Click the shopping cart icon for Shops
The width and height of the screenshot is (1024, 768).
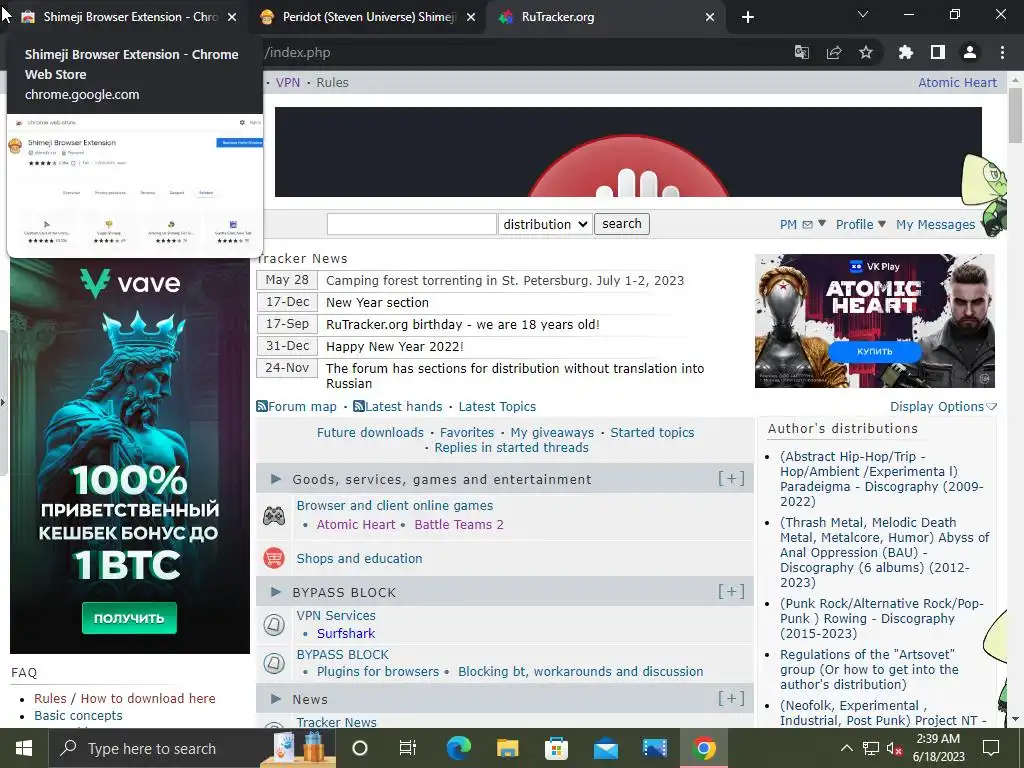tap(274, 558)
